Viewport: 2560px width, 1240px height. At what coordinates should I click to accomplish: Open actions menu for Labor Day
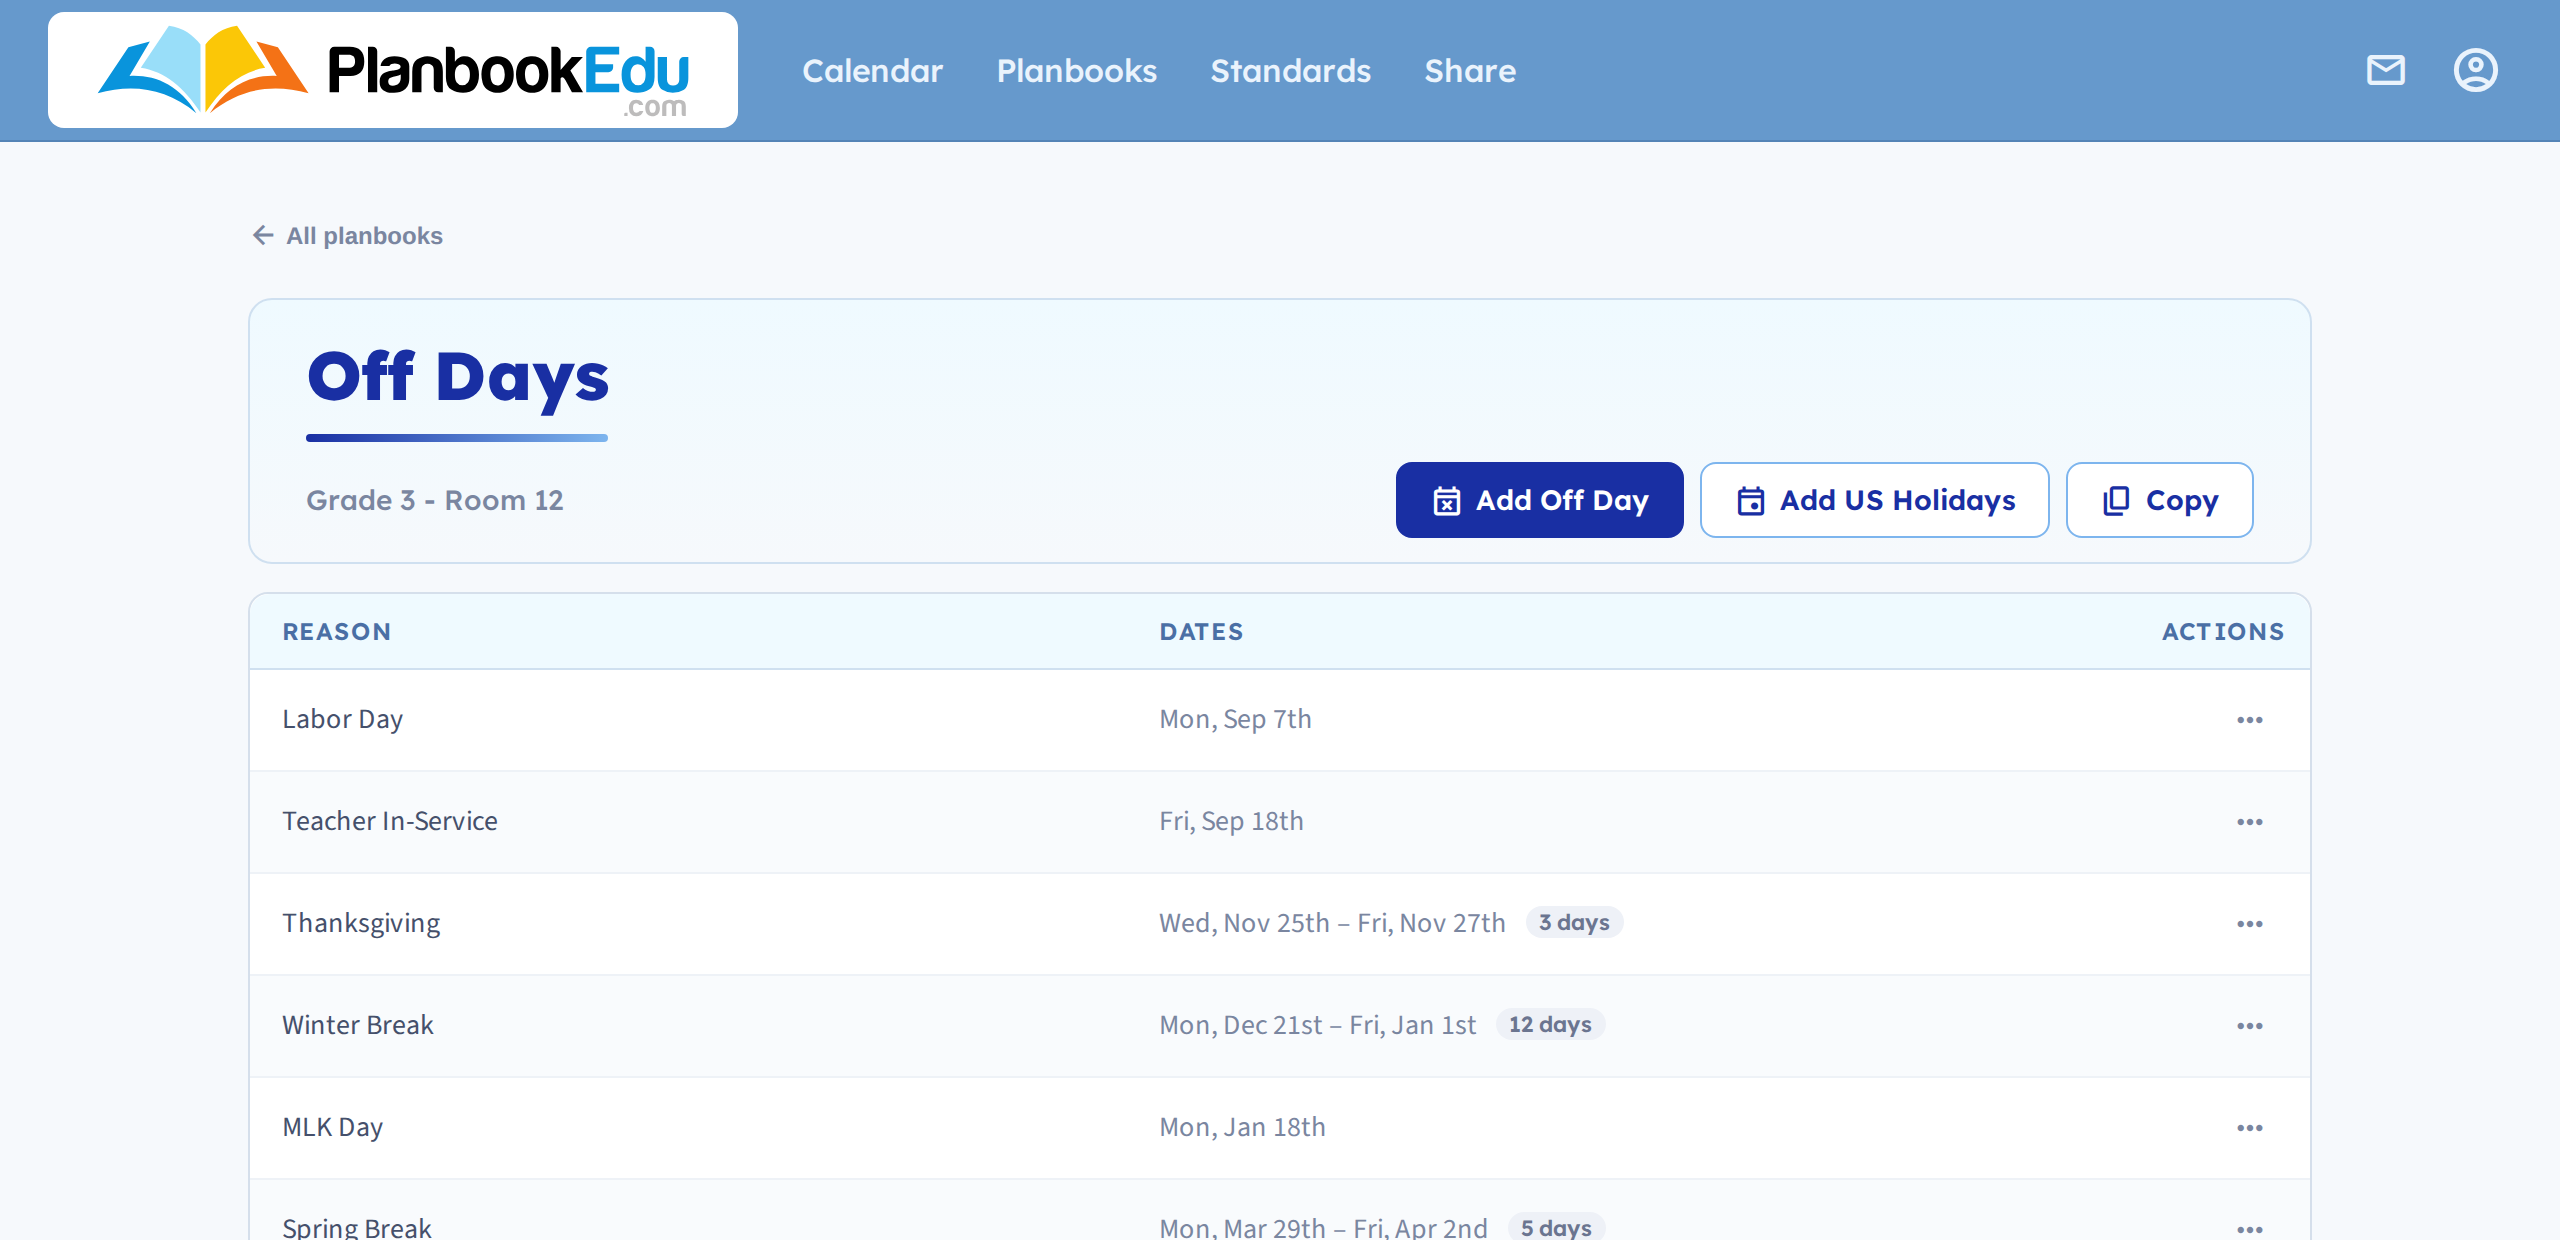2250,720
